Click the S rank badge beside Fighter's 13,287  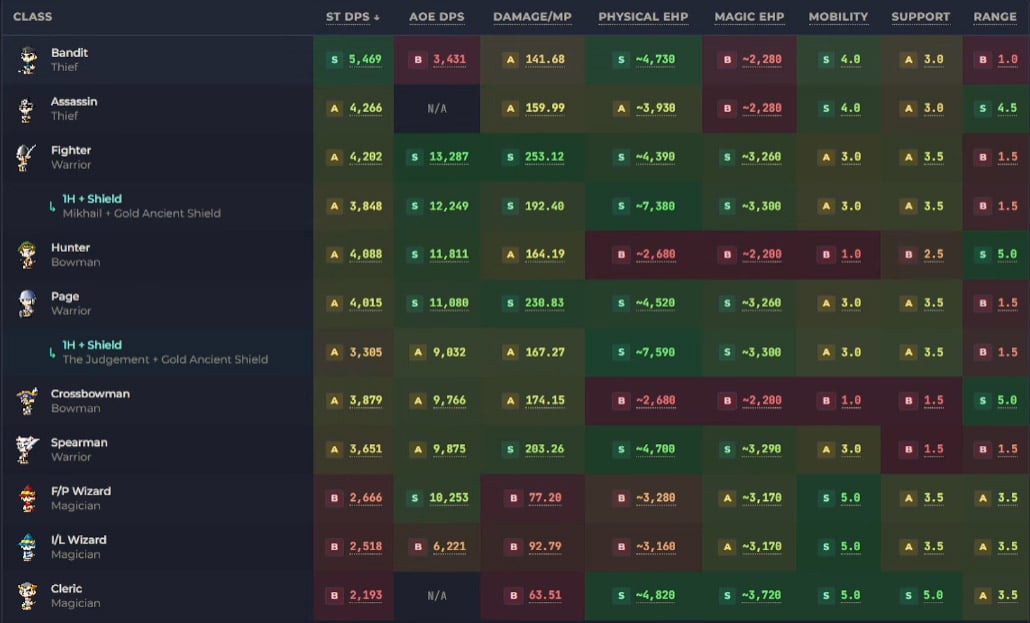click(414, 157)
